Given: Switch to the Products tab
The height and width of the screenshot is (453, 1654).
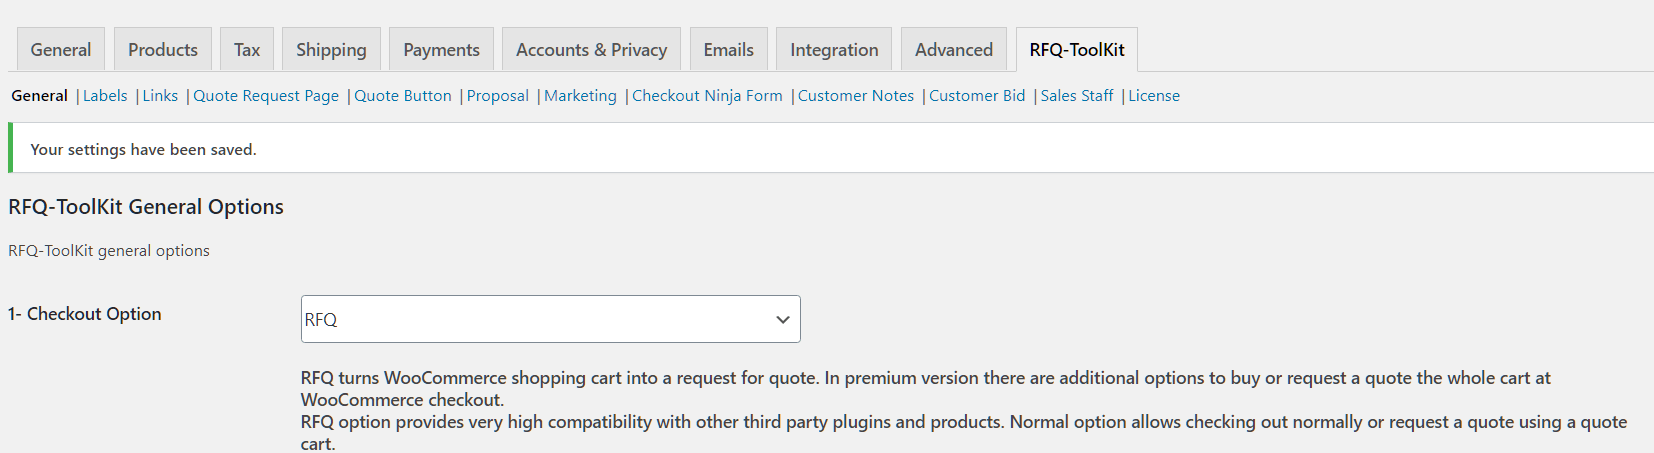Looking at the screenshot, I should tap(163, 50).
